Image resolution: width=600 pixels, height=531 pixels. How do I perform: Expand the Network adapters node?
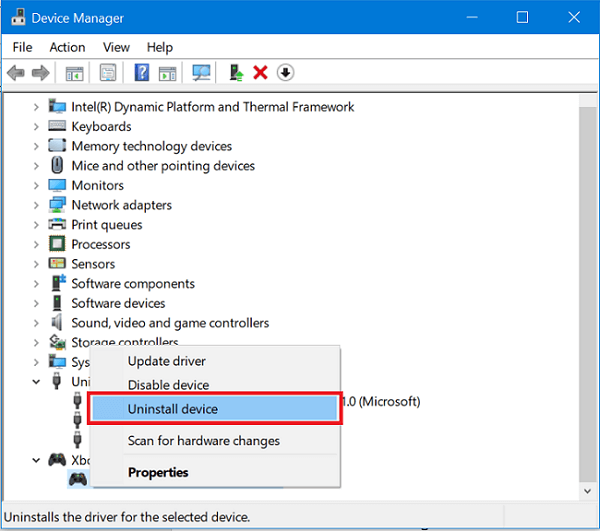[37, 205]
